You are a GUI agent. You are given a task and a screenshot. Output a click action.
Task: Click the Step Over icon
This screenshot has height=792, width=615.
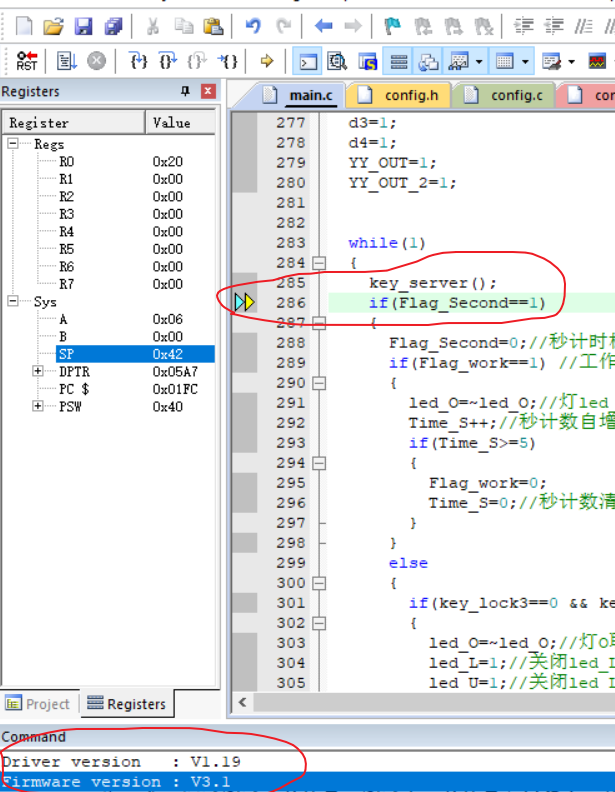(168, 61)
